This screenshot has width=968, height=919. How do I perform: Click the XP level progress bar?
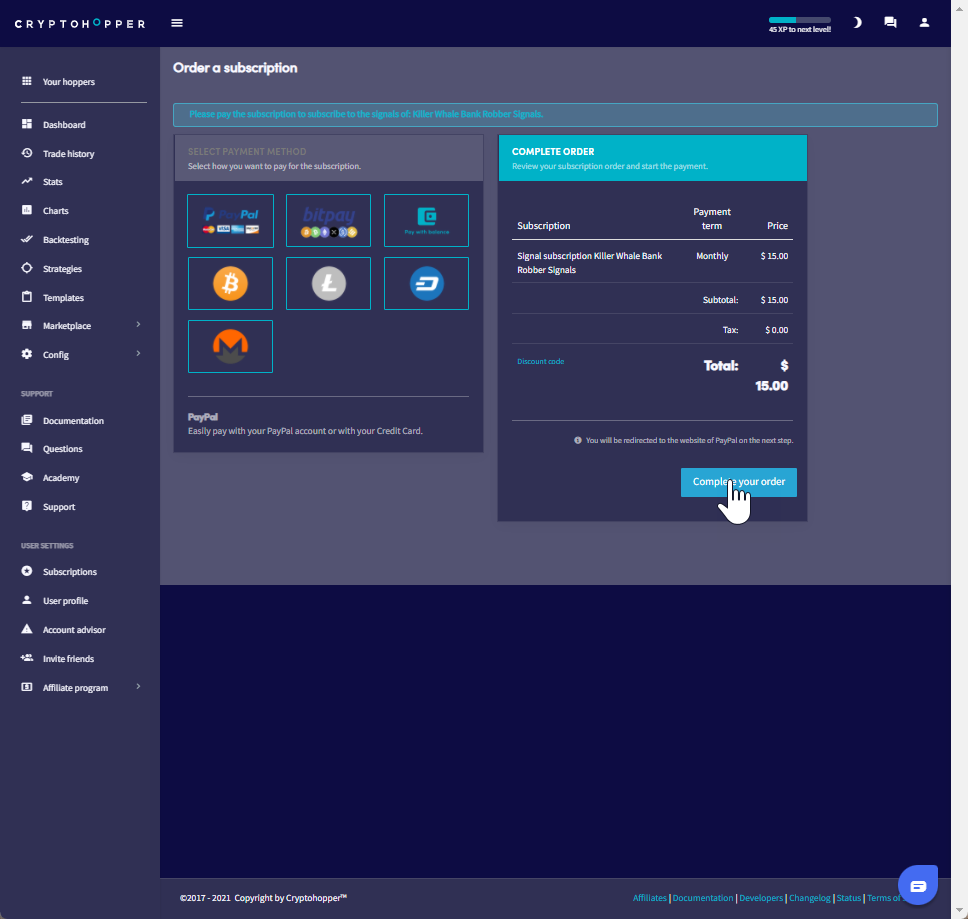[x=799, y=20]
